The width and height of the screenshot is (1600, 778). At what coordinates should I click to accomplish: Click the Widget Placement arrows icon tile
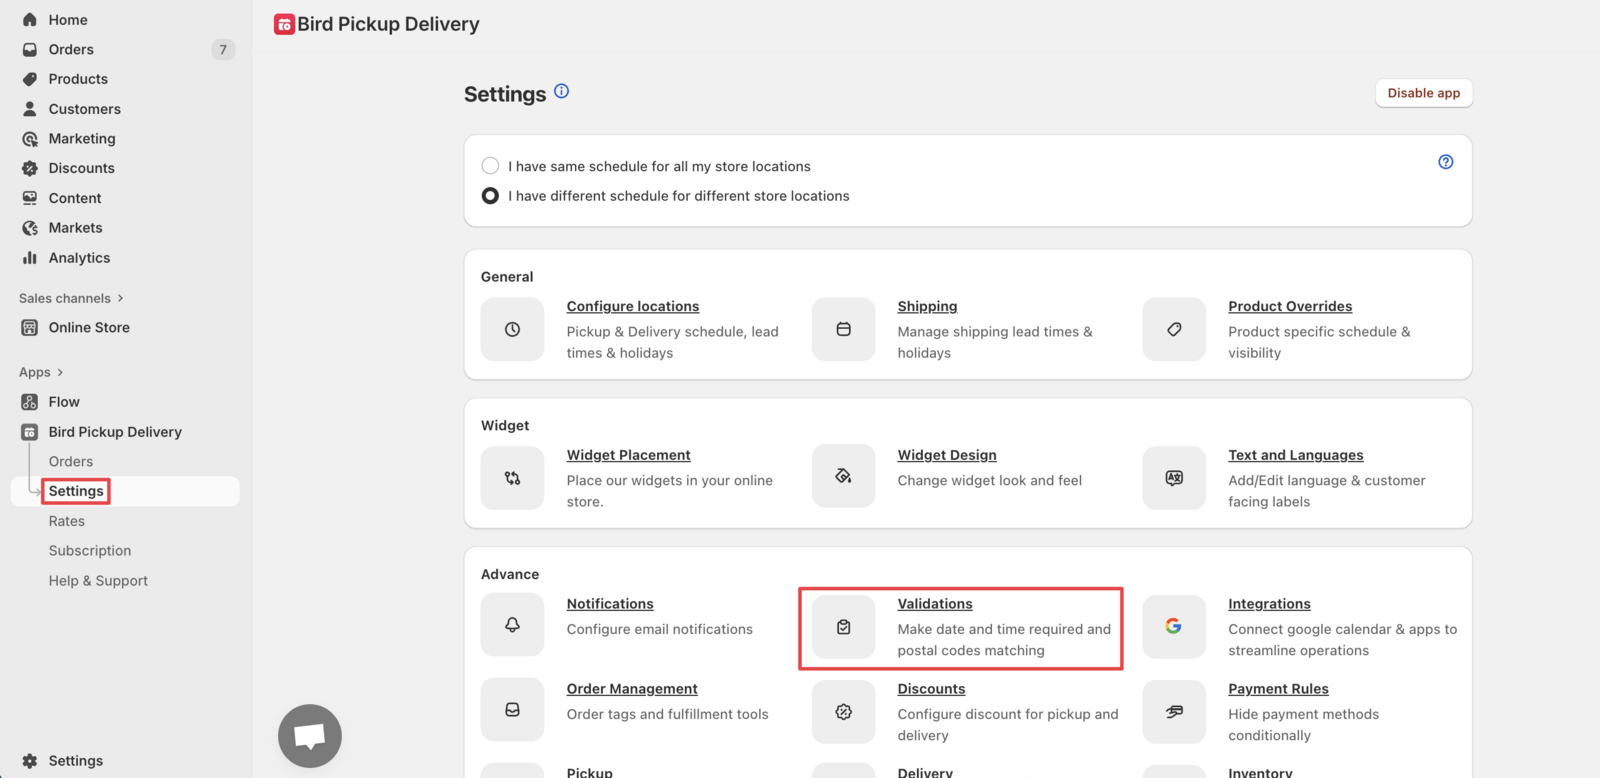tap(512, 478)
